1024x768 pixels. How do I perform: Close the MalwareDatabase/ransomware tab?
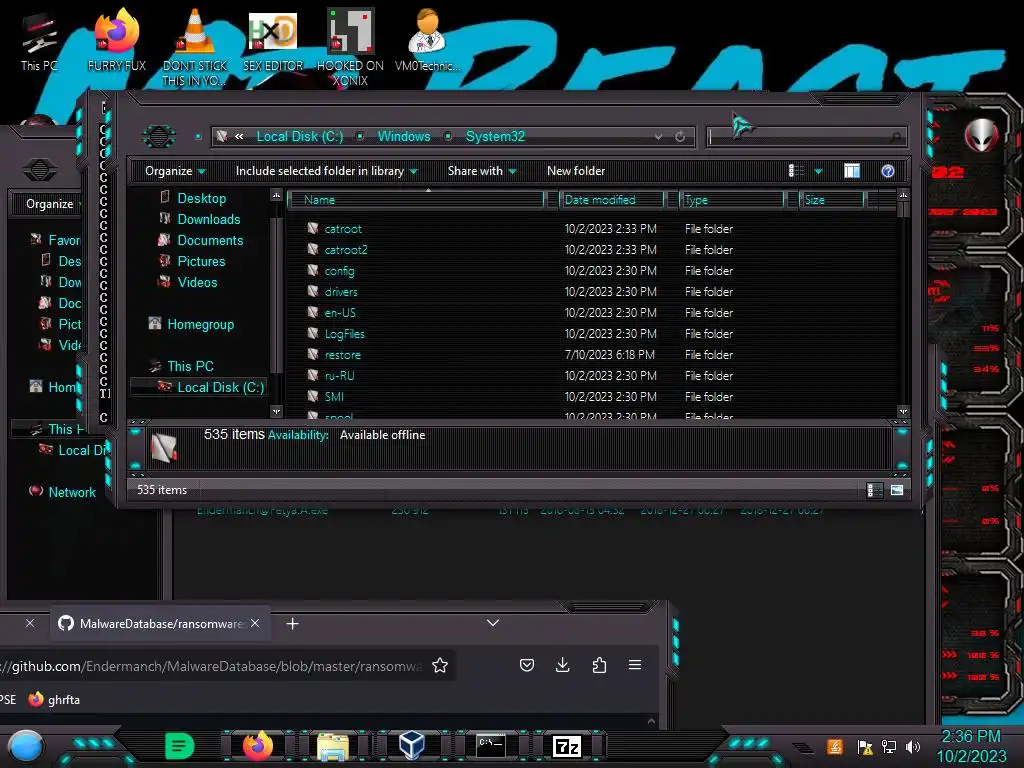tap(255, 623)
